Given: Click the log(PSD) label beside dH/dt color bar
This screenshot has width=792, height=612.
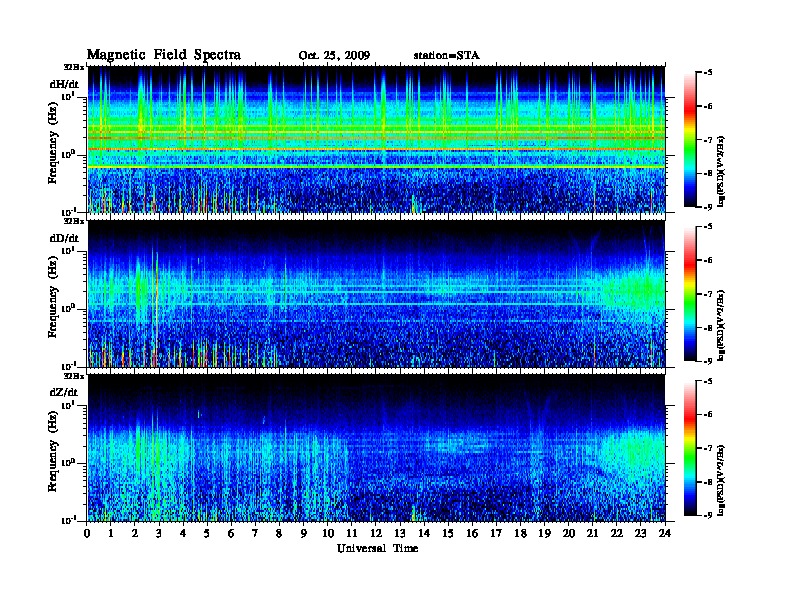Looking at the screenshot, I should tap(721, 171).
